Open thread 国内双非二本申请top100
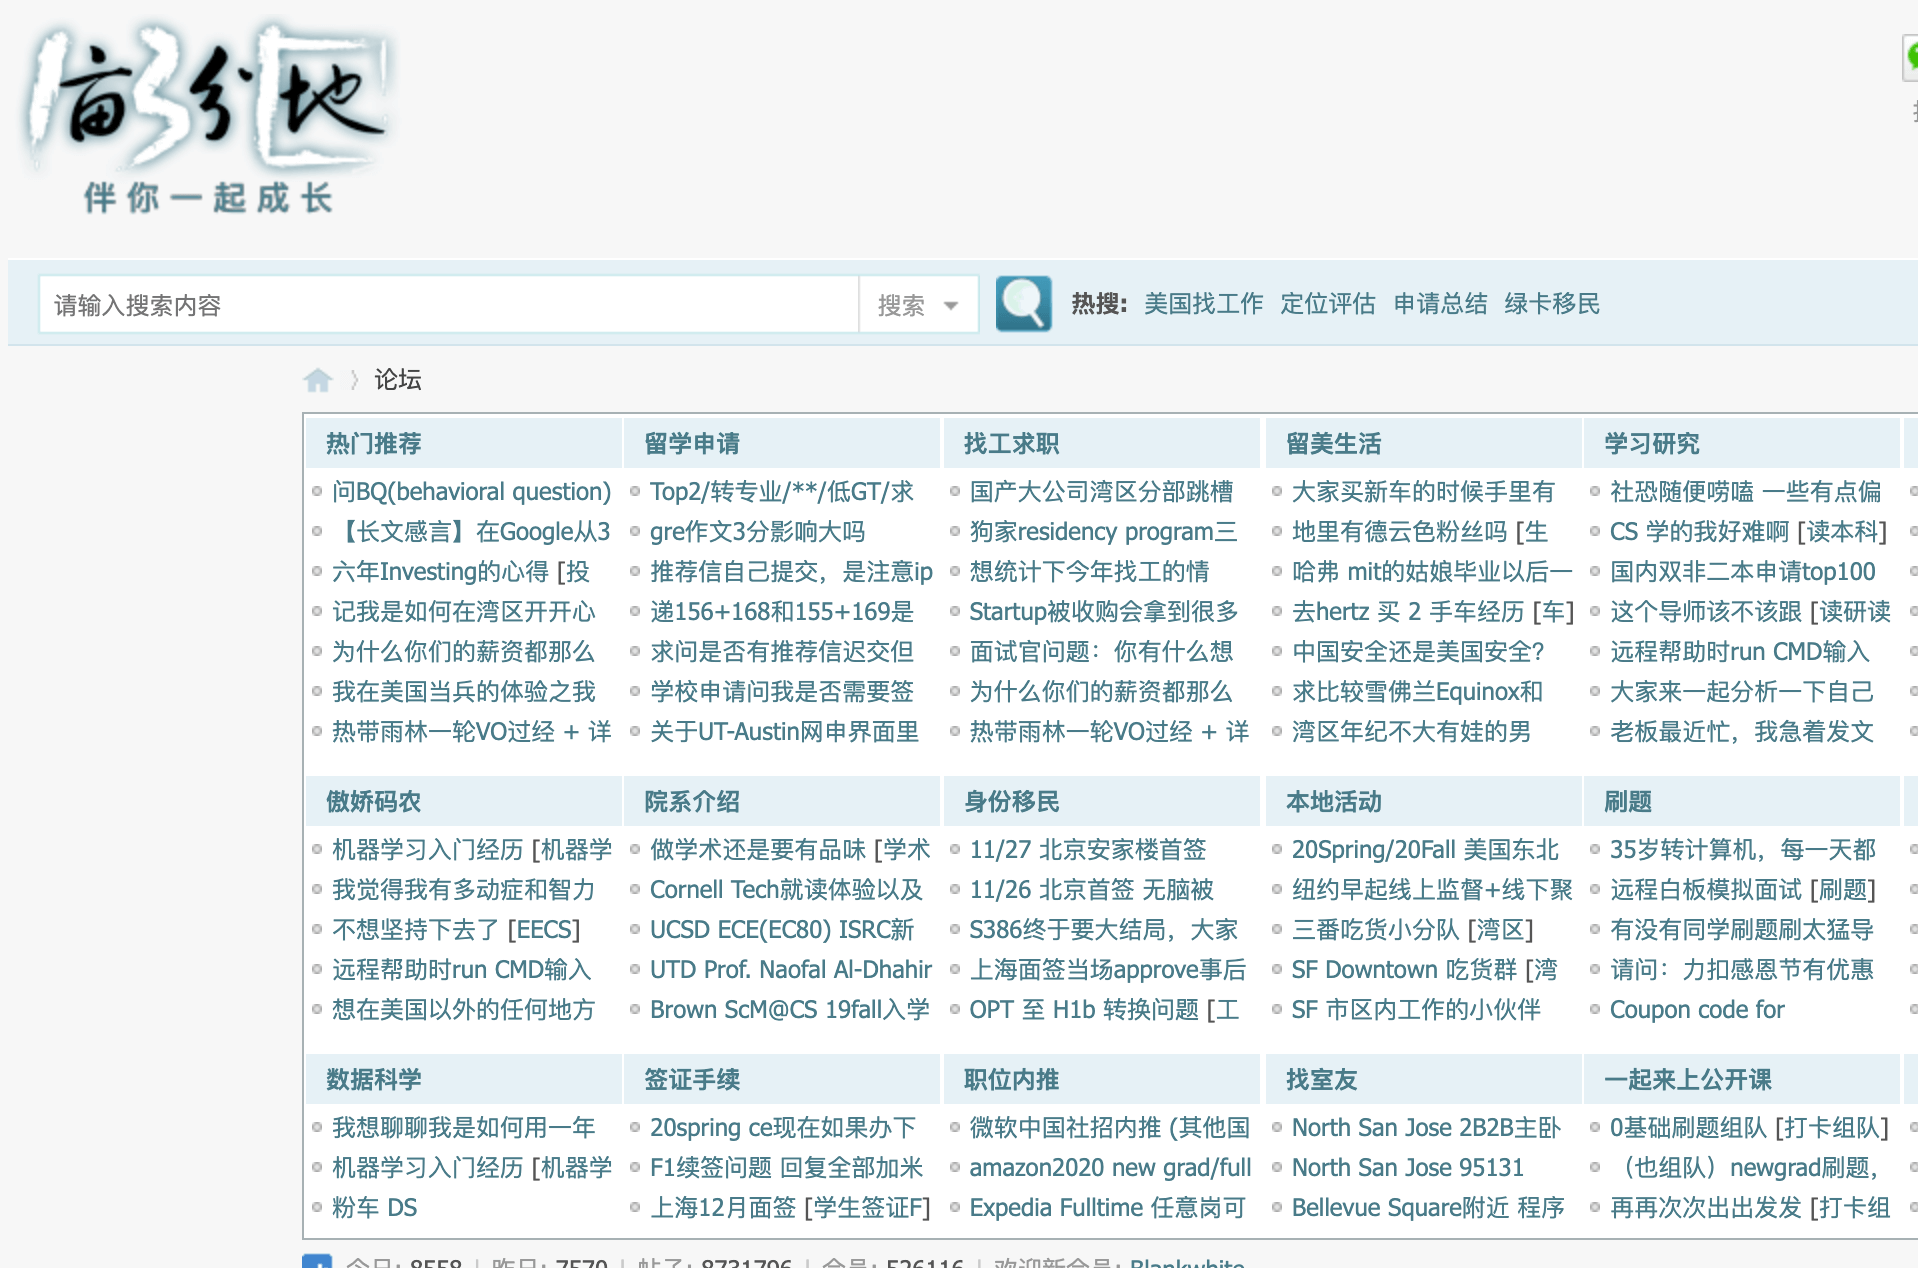Viewport: 1918px width, 1268px height. (x=1742, y=571)
